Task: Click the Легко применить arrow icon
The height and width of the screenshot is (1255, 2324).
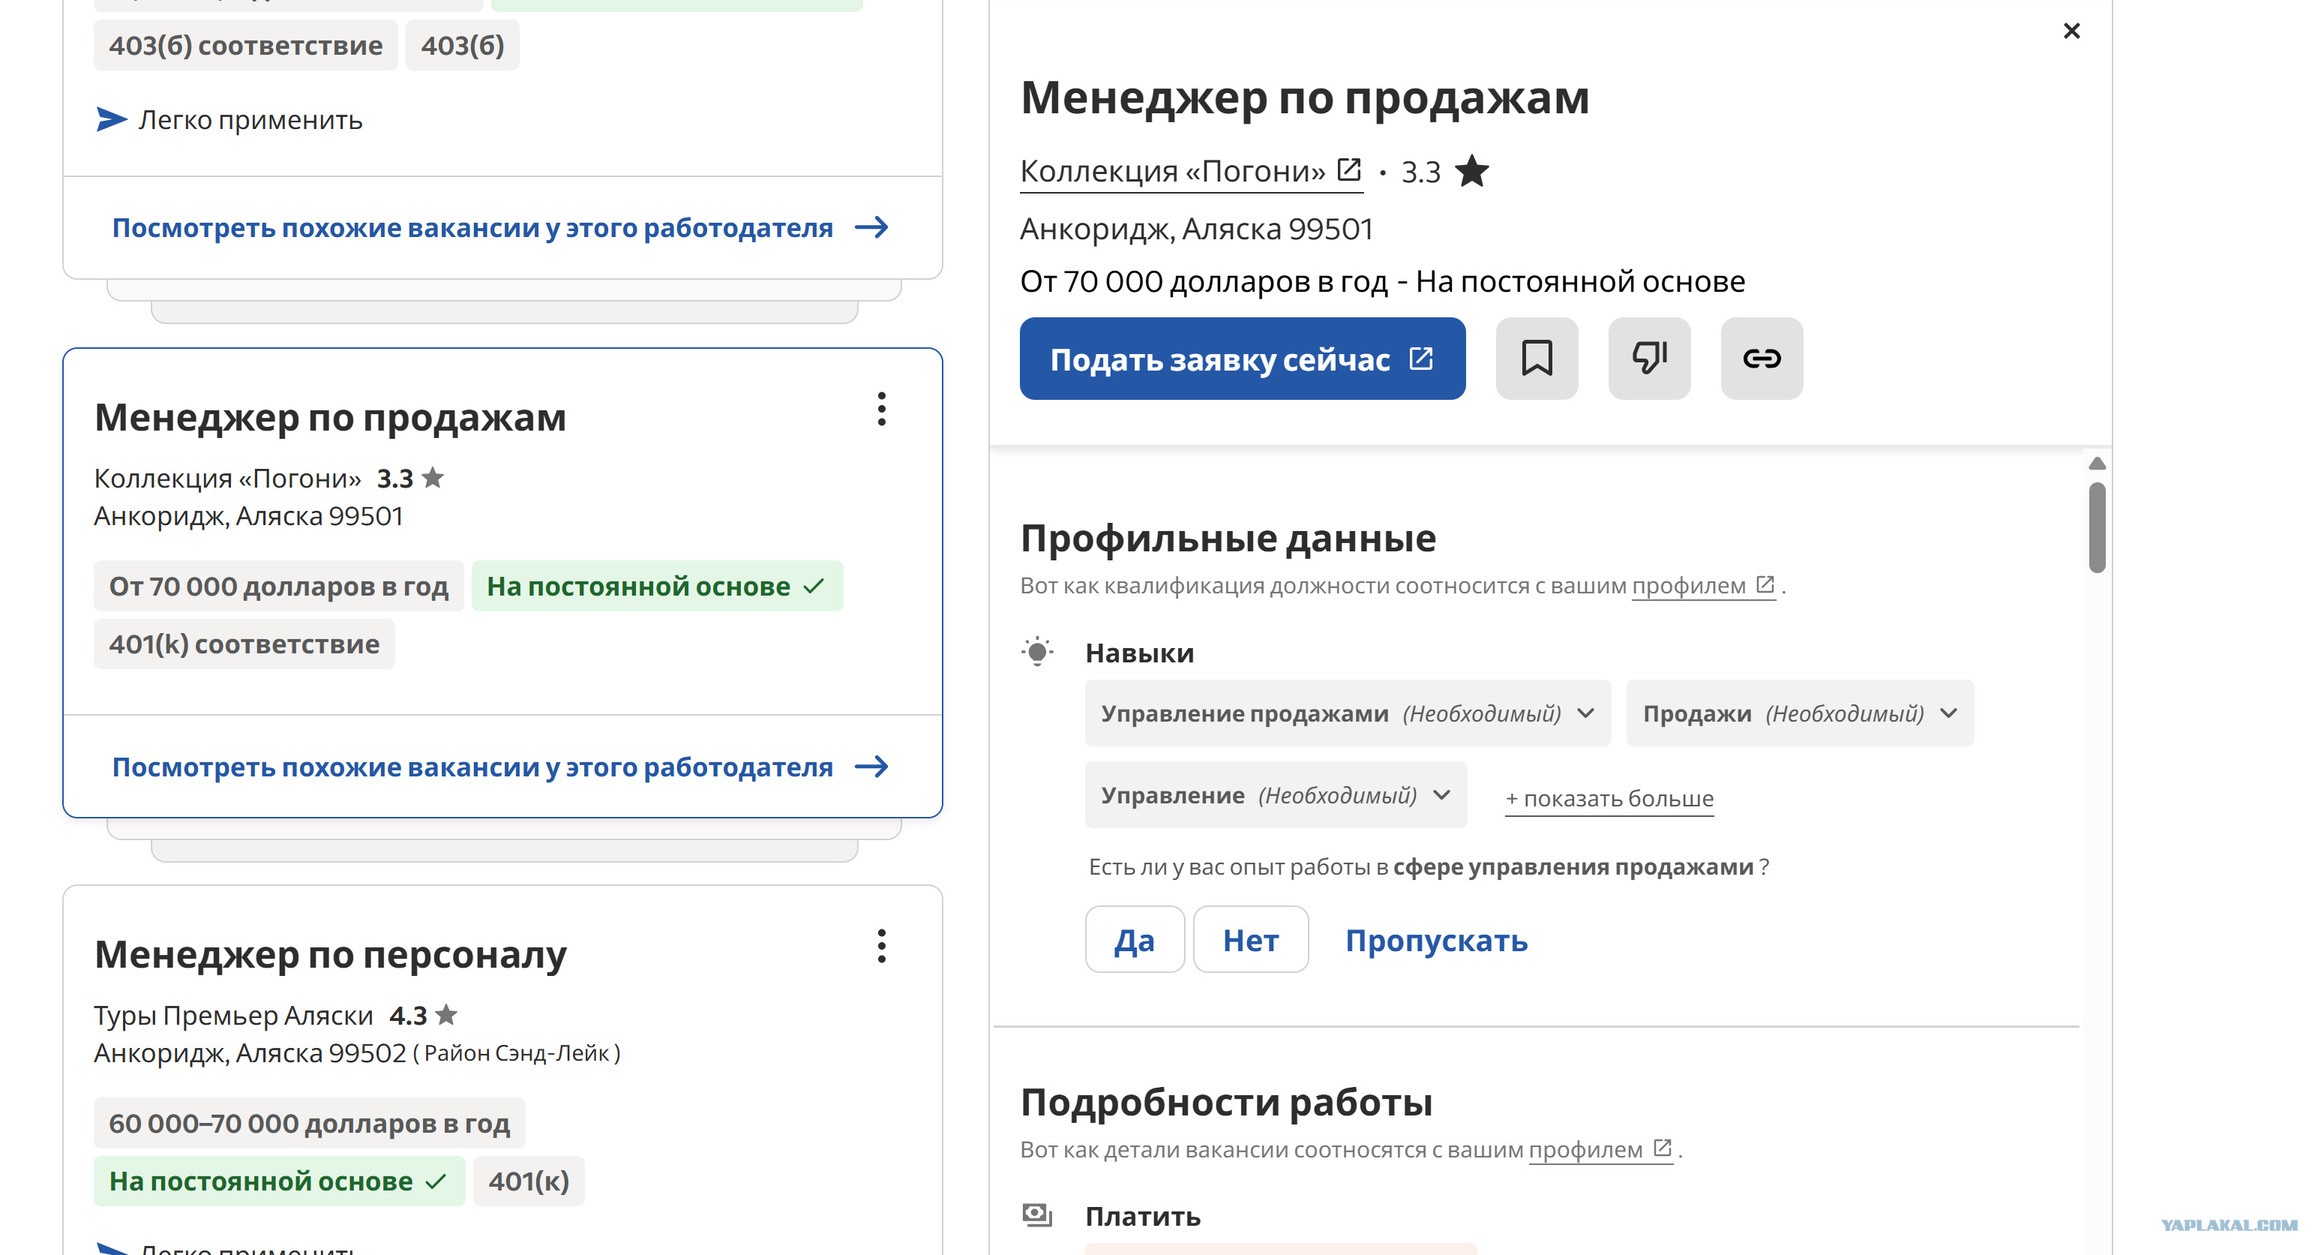Action: [x=111, y=120]
